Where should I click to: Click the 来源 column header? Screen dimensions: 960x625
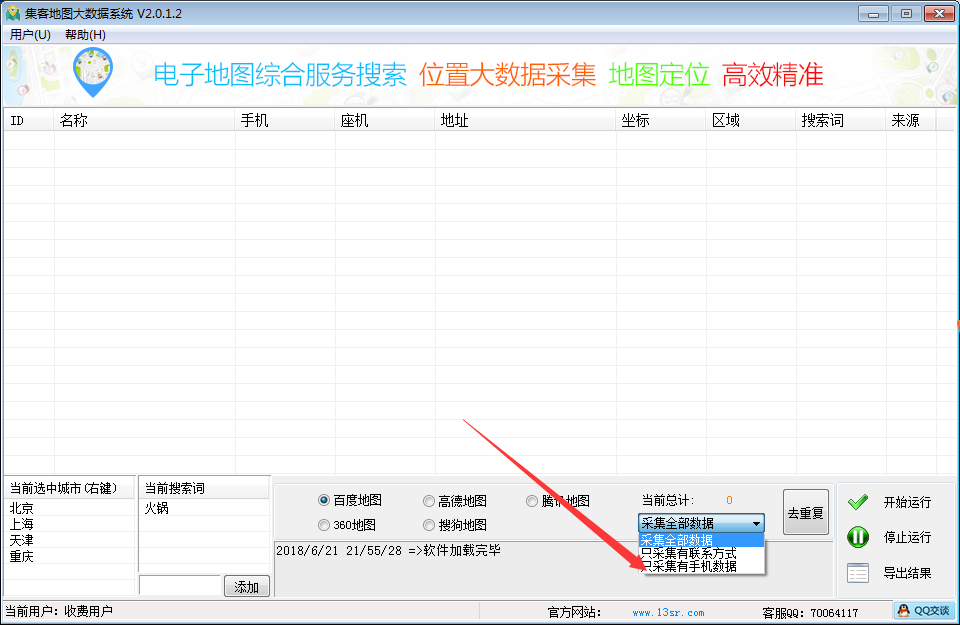click(x=911, y=121)
